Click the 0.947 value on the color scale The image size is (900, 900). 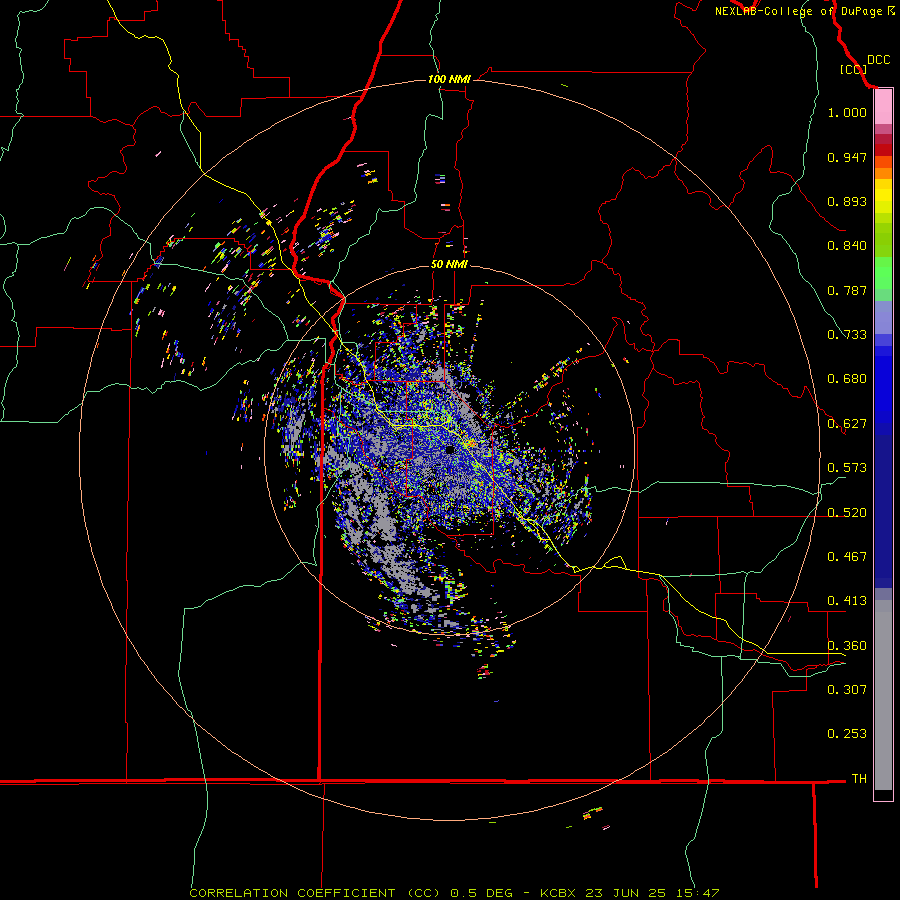click(847, 157)
